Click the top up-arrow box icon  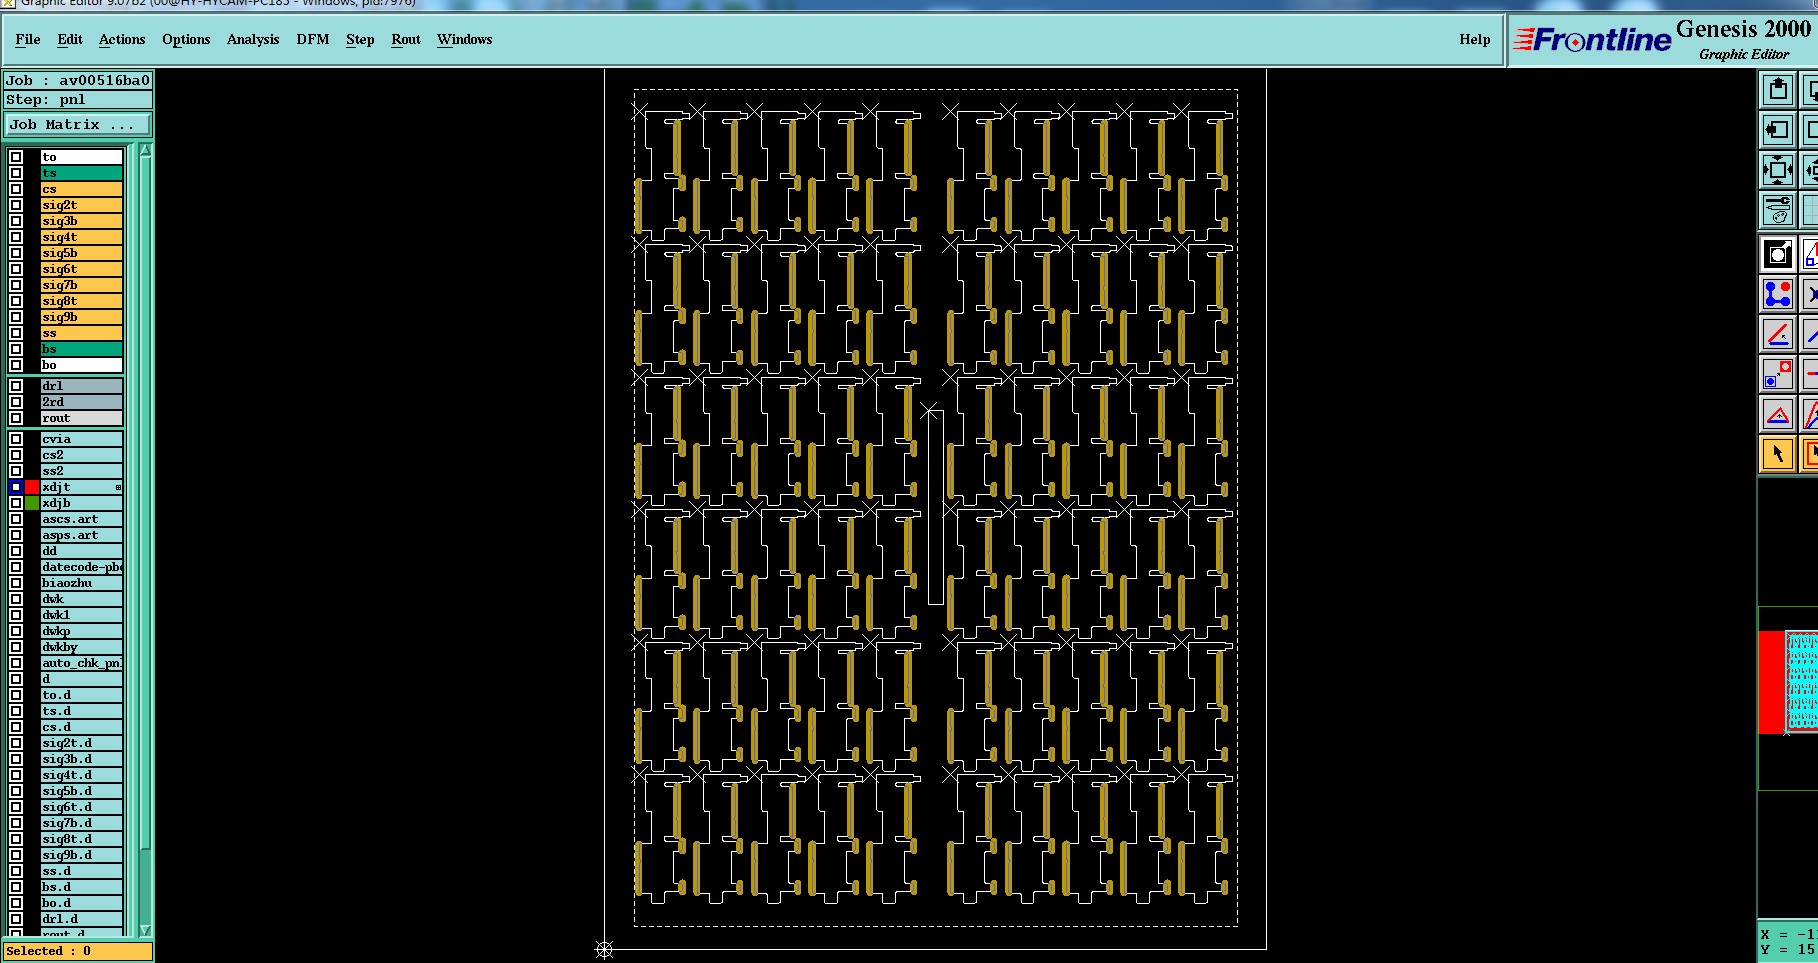pos(1777,90)
